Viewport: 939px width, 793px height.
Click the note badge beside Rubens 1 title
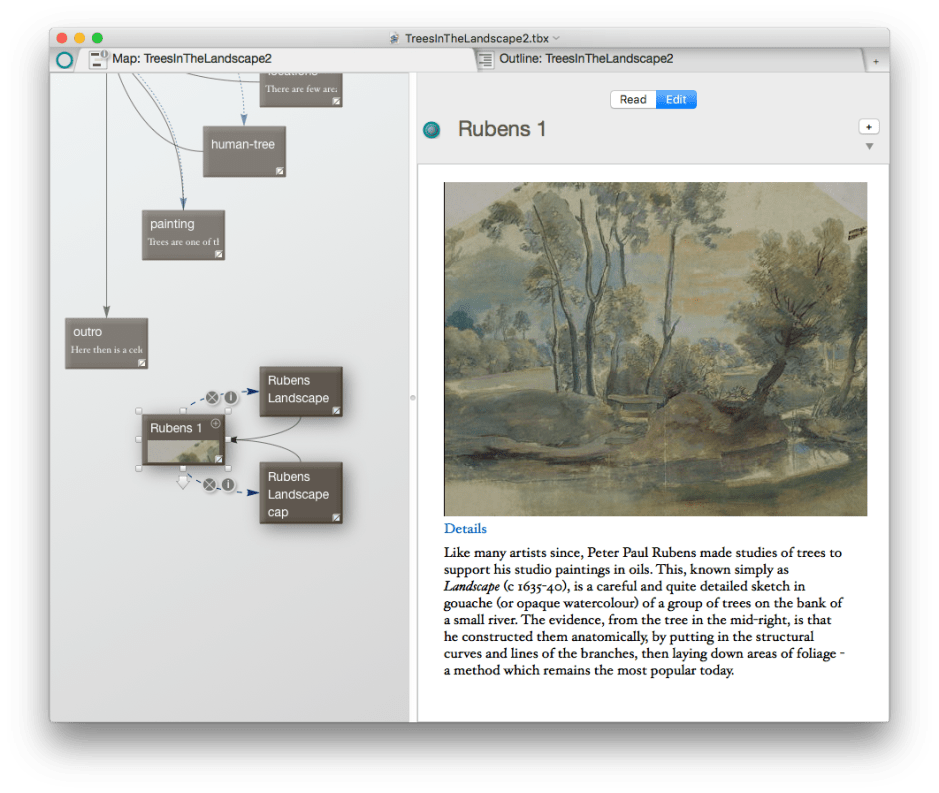click(432, 130)
